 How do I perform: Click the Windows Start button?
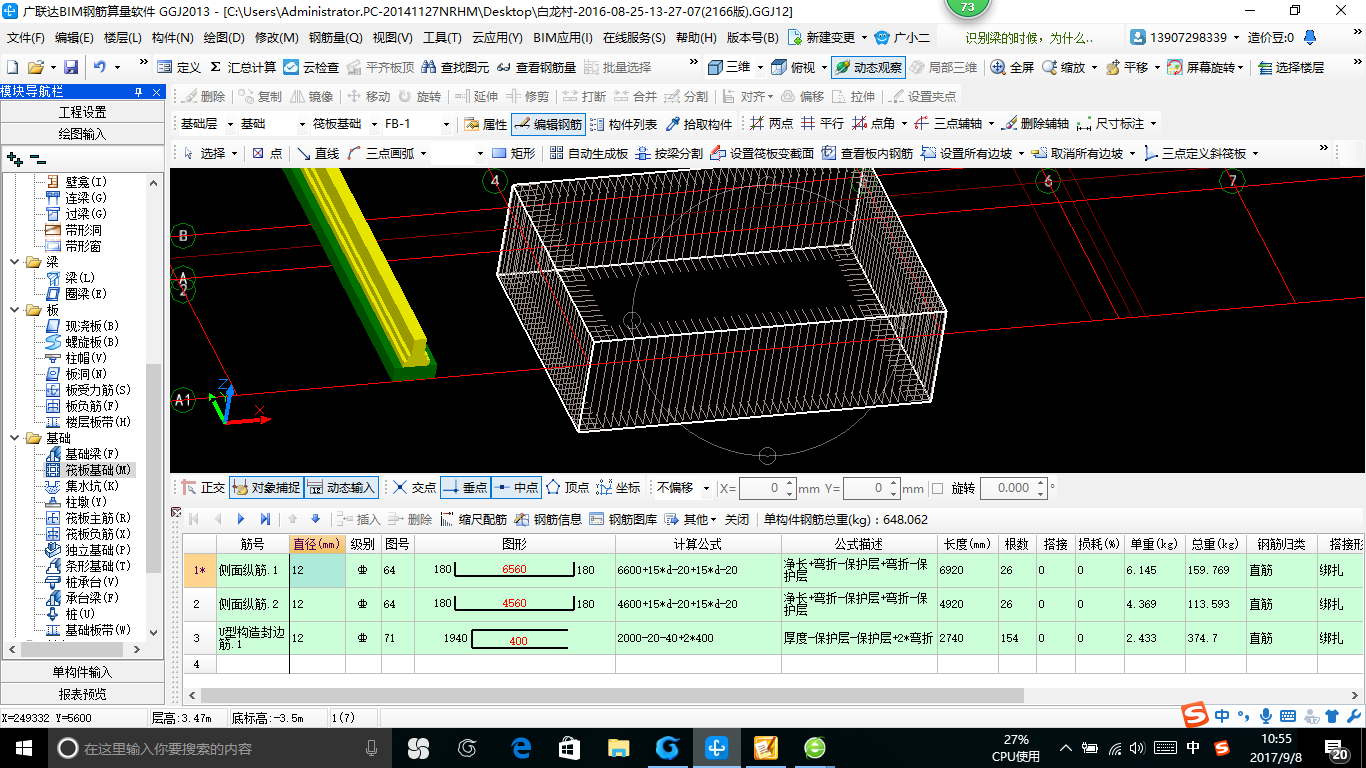[x=22, y=748]
